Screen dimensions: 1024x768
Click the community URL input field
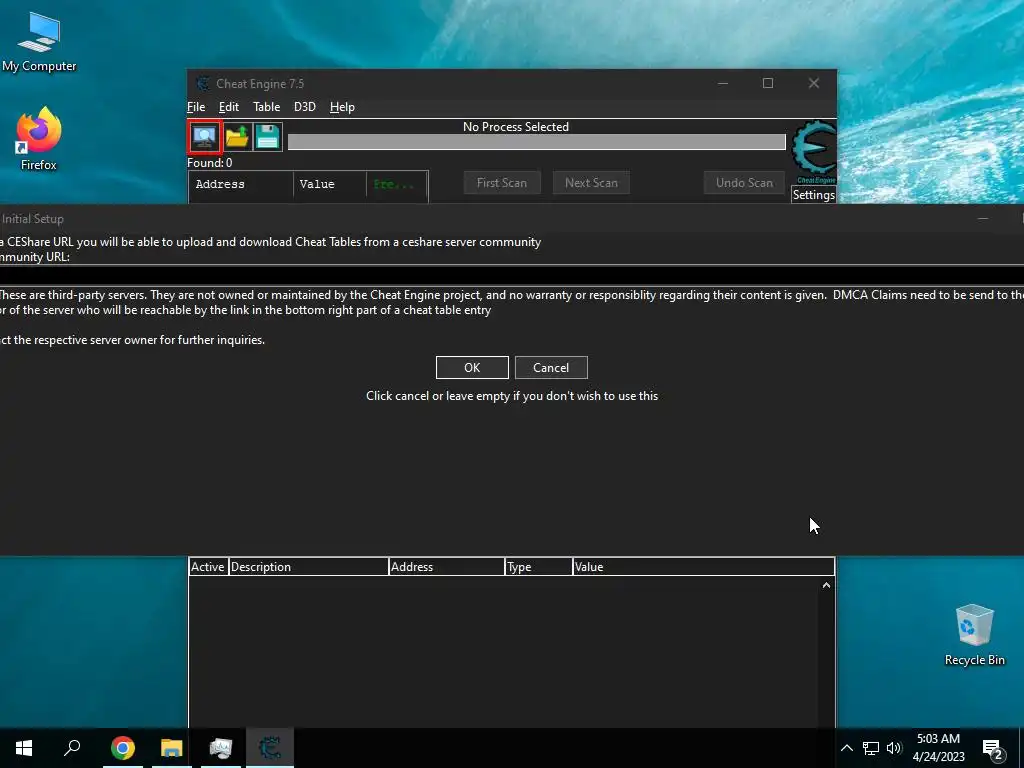point(512,274)
